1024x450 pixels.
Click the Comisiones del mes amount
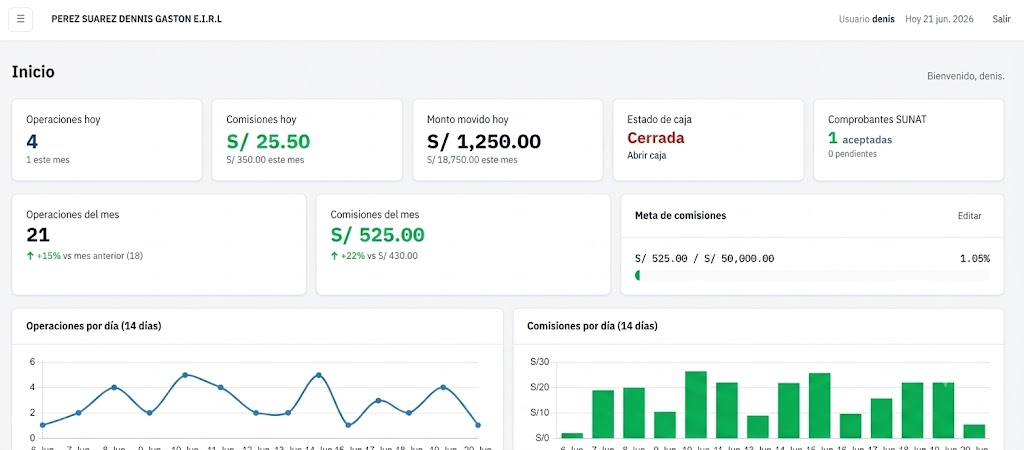(377, 235)
